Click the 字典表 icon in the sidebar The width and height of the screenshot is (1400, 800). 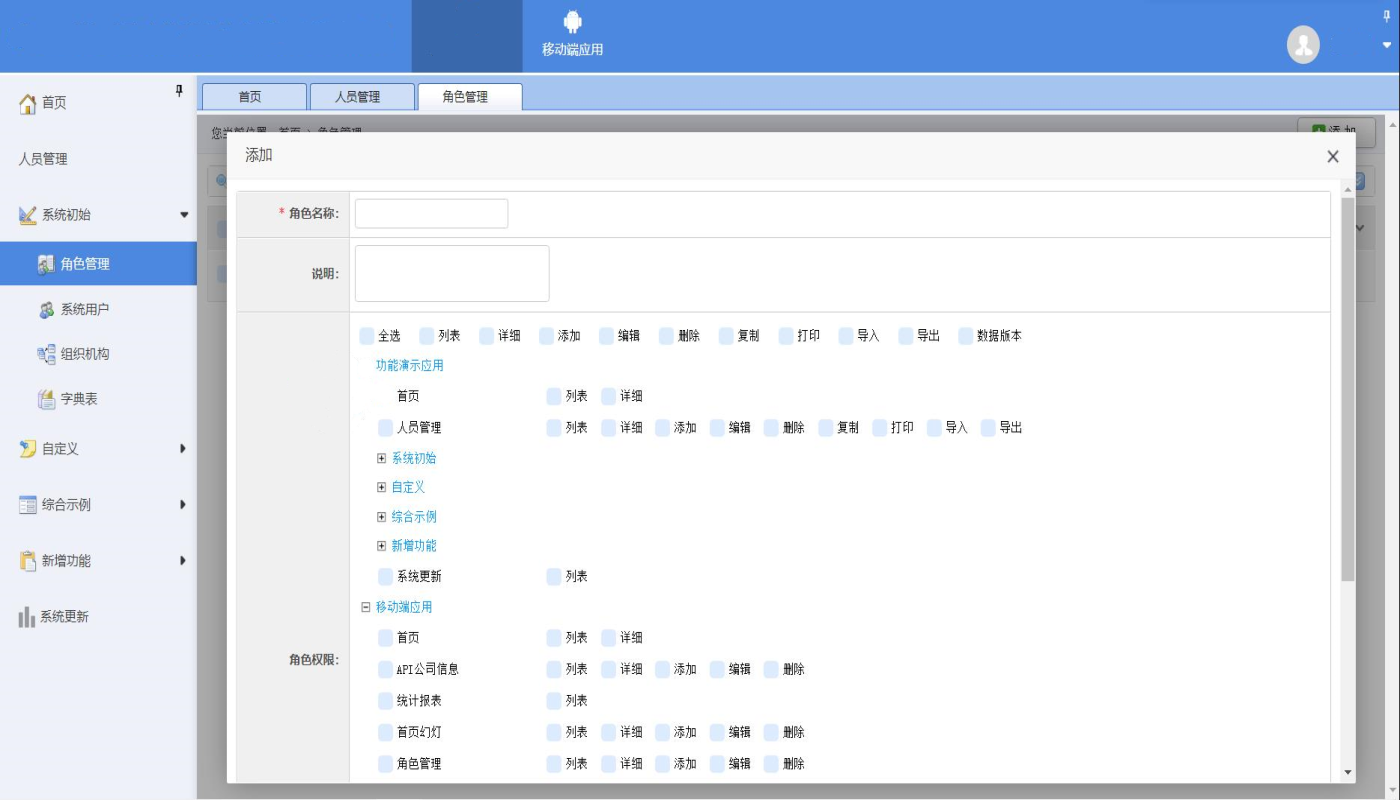coord(46,399)
